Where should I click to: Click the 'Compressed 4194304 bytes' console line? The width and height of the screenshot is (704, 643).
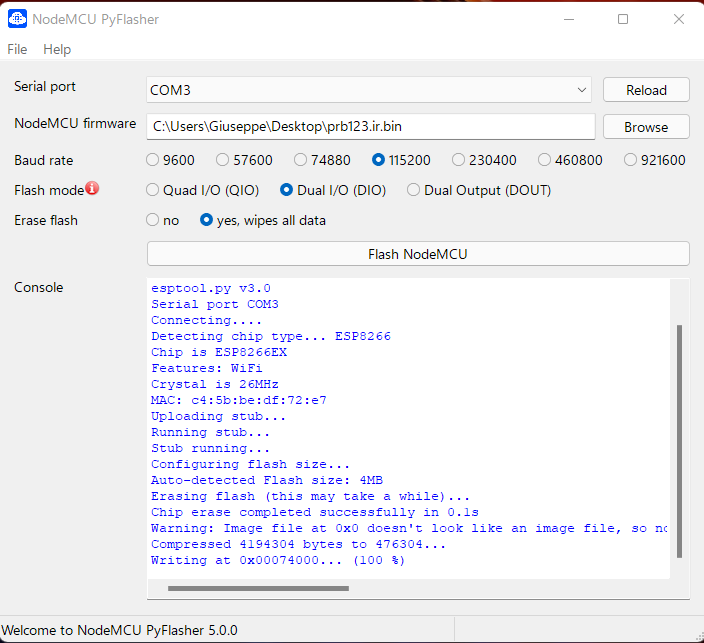click(299, 545)
